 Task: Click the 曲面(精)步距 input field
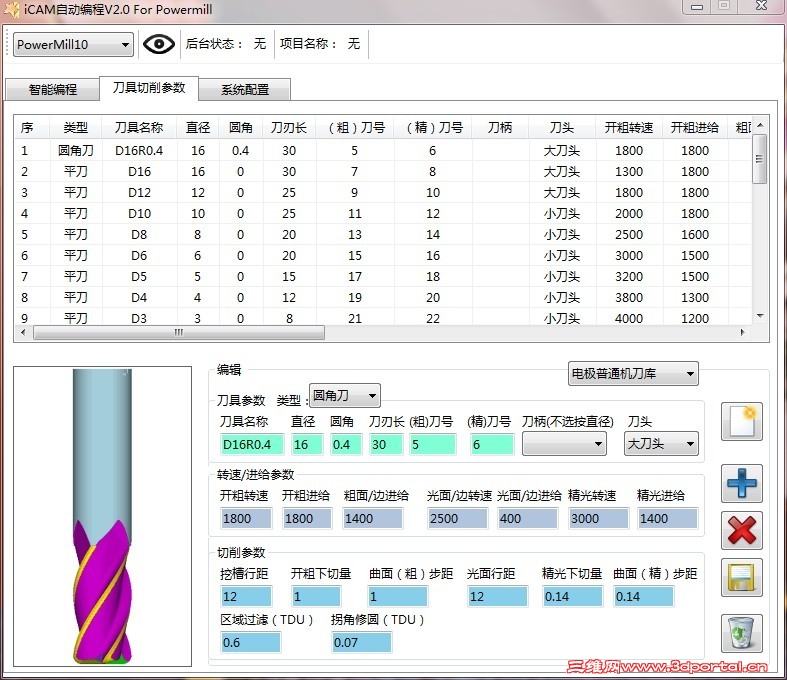[x=643, y=597]
